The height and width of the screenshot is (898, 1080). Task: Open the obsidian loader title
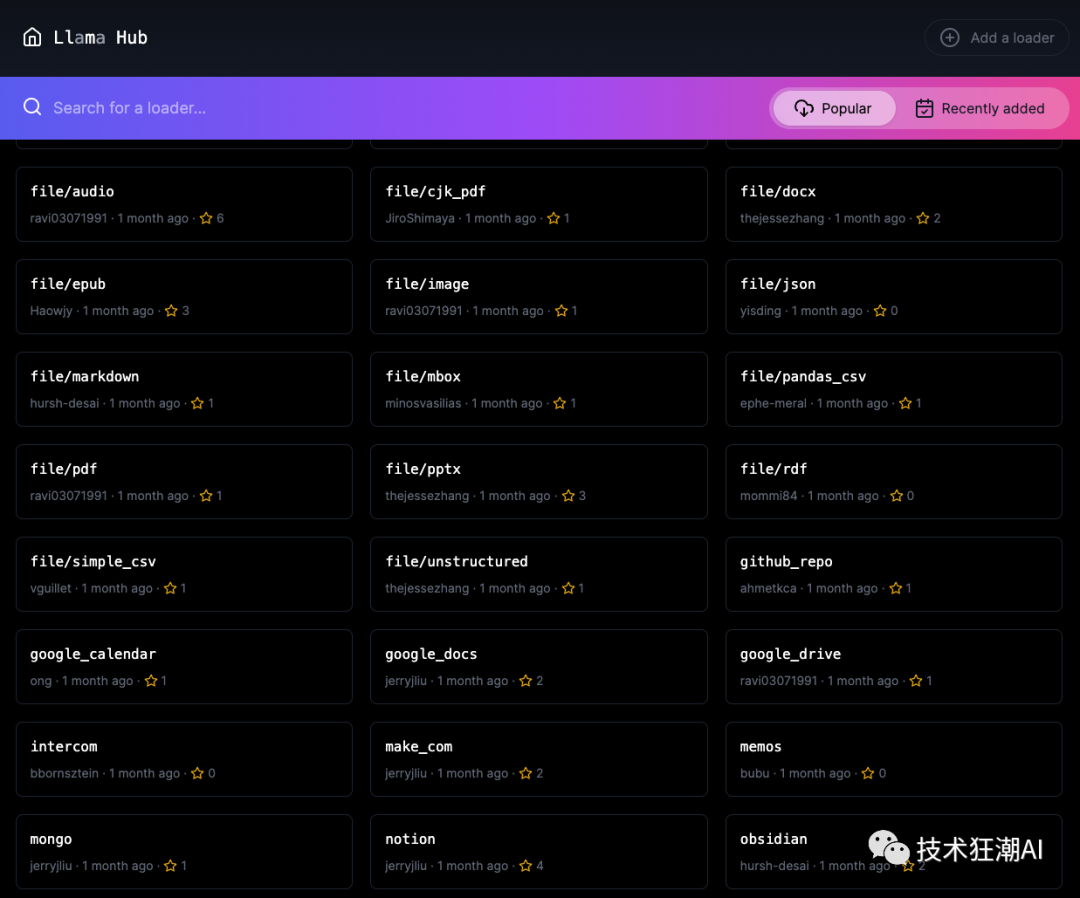tap(773, 839)
